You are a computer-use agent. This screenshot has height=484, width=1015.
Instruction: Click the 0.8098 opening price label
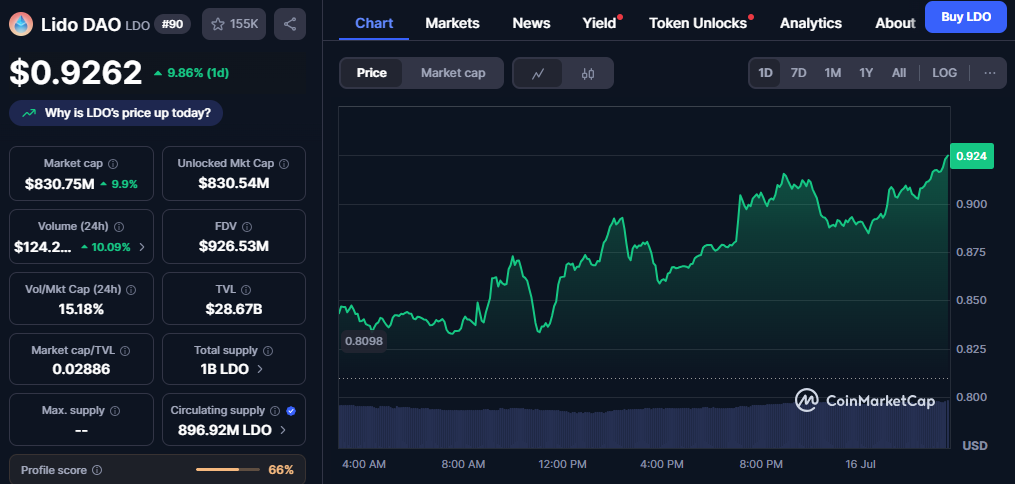363,341
